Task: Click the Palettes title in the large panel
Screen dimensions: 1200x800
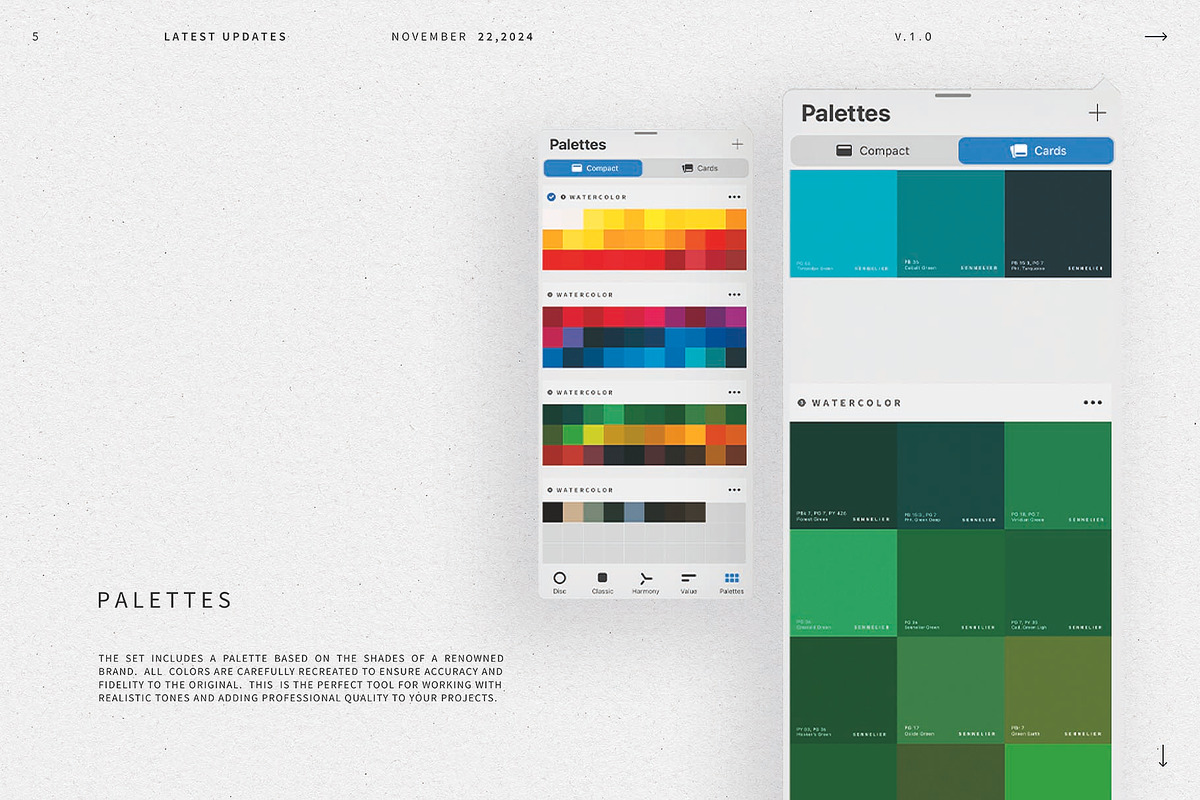Action: pos(845,113)
